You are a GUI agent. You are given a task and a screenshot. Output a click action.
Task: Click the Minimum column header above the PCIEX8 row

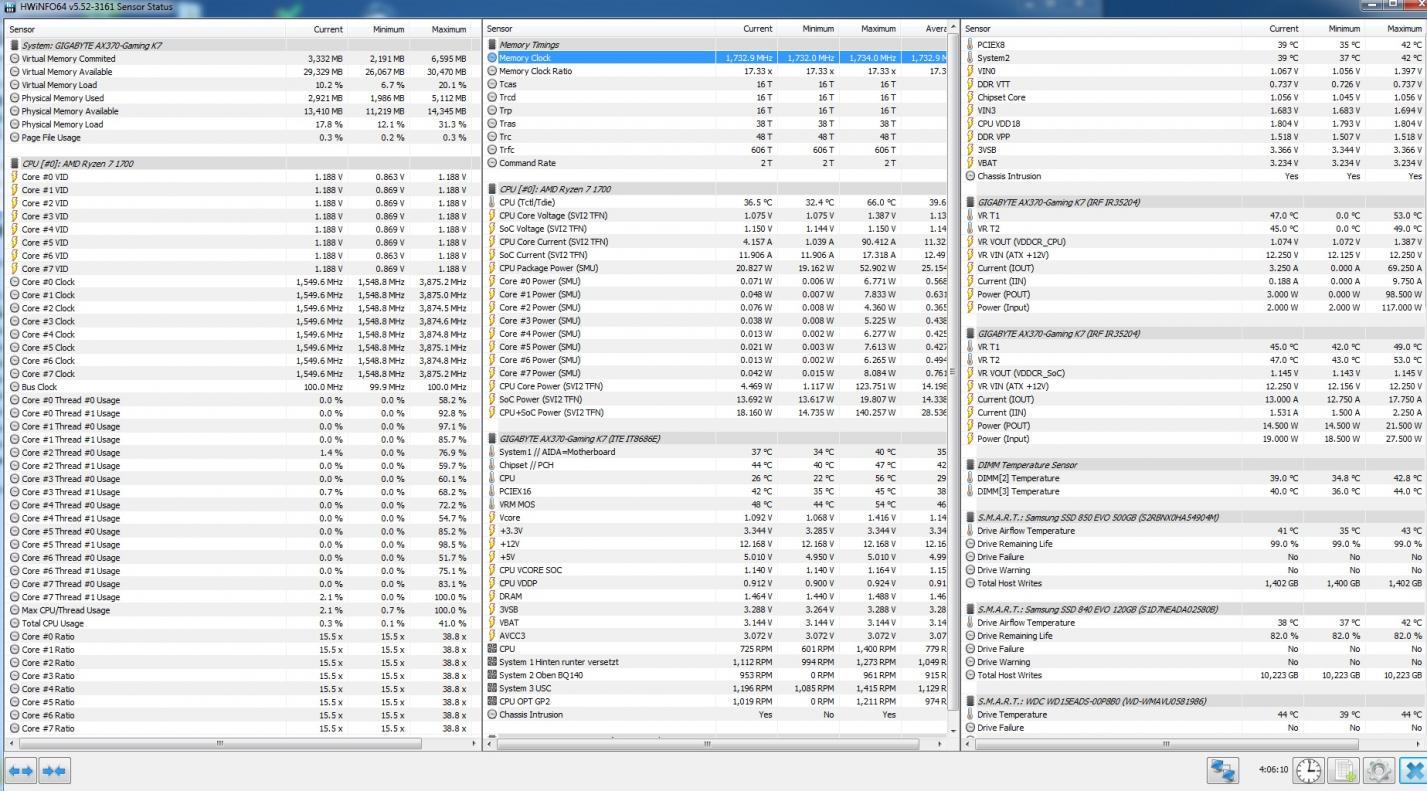pos(1336,29)
